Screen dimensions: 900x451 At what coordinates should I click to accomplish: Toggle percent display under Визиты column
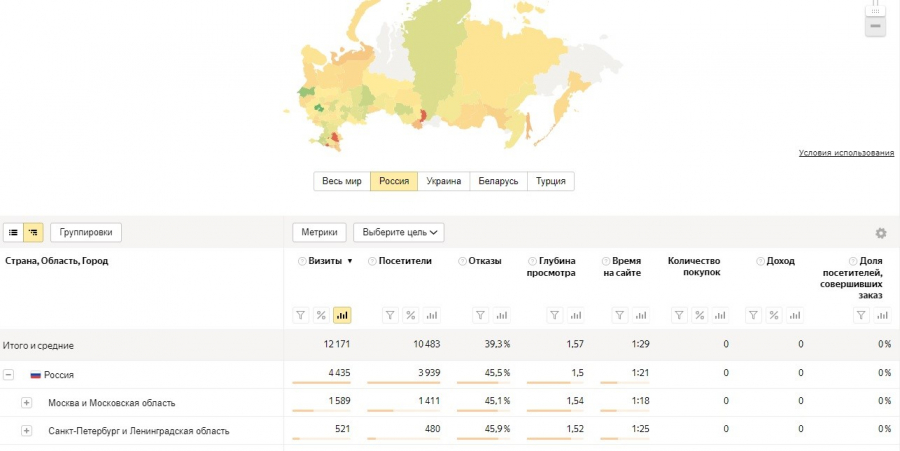point(321,315)
